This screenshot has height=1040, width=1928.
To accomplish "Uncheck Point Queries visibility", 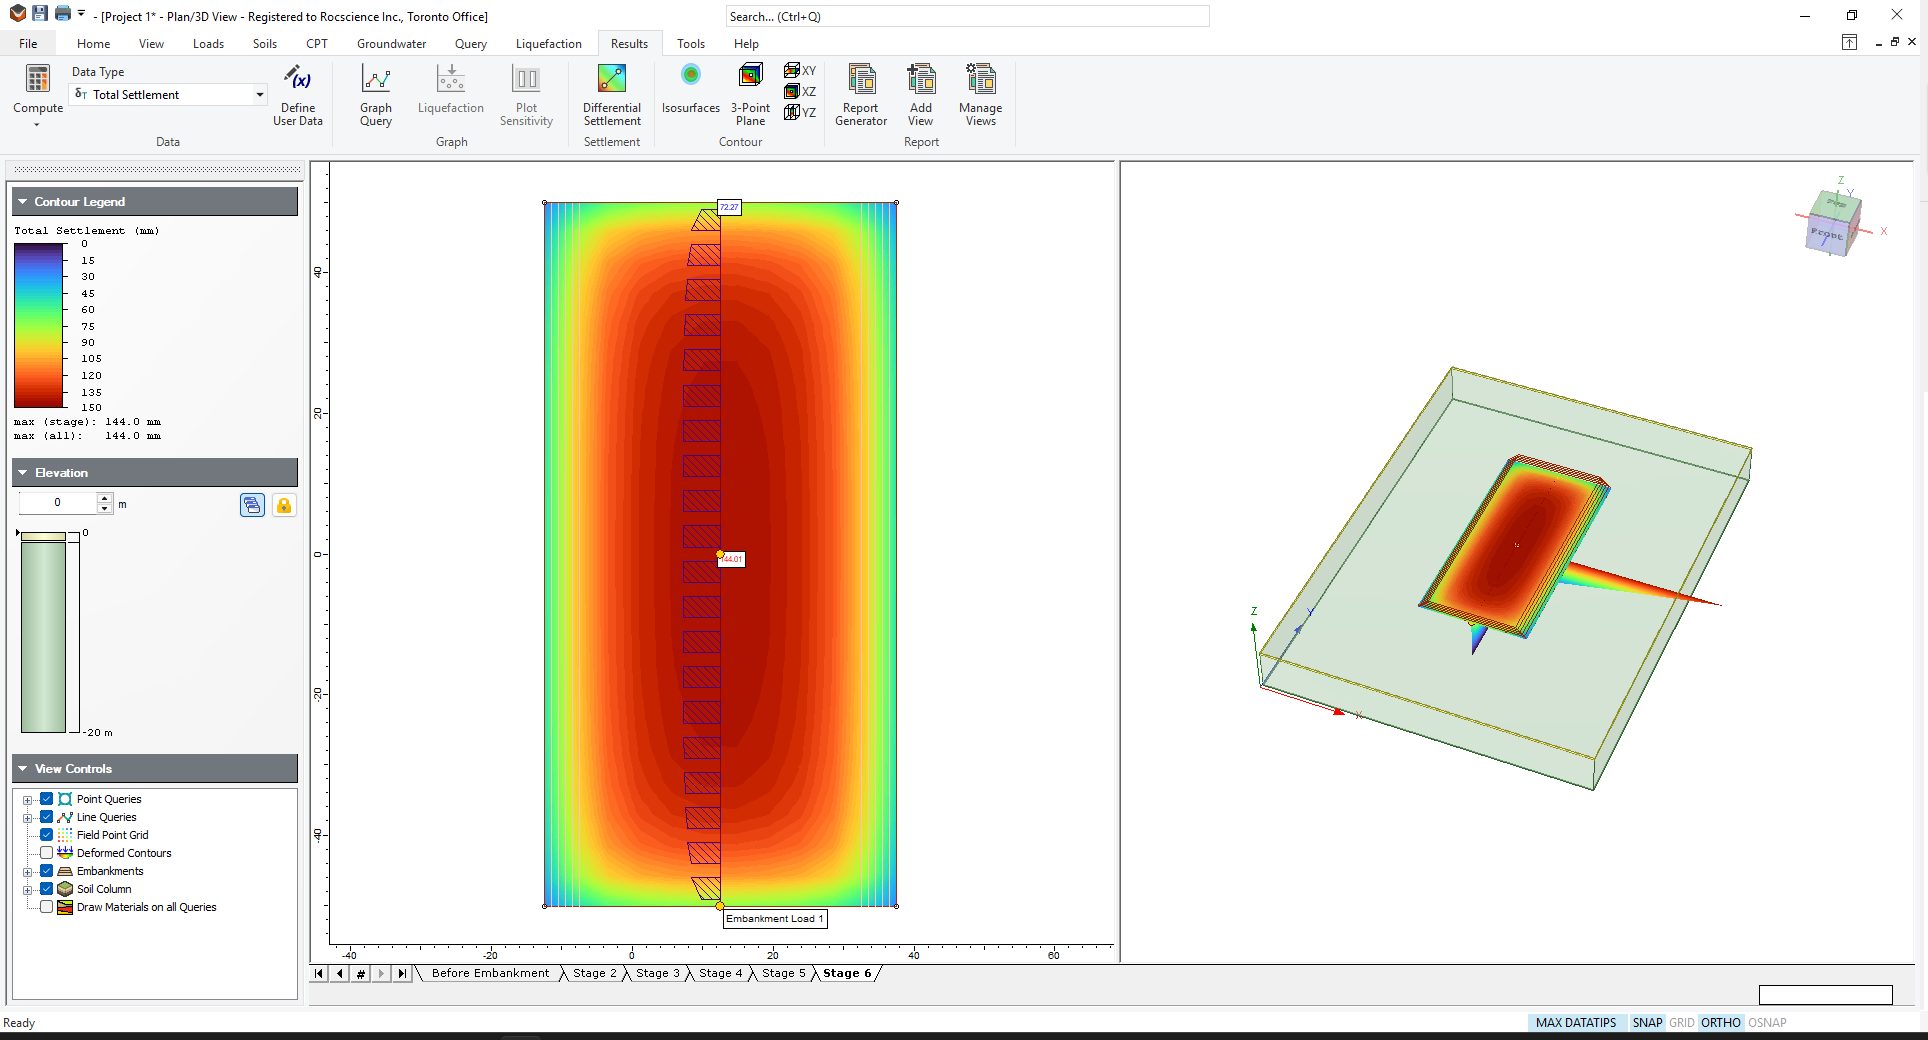I will (46, 799).
